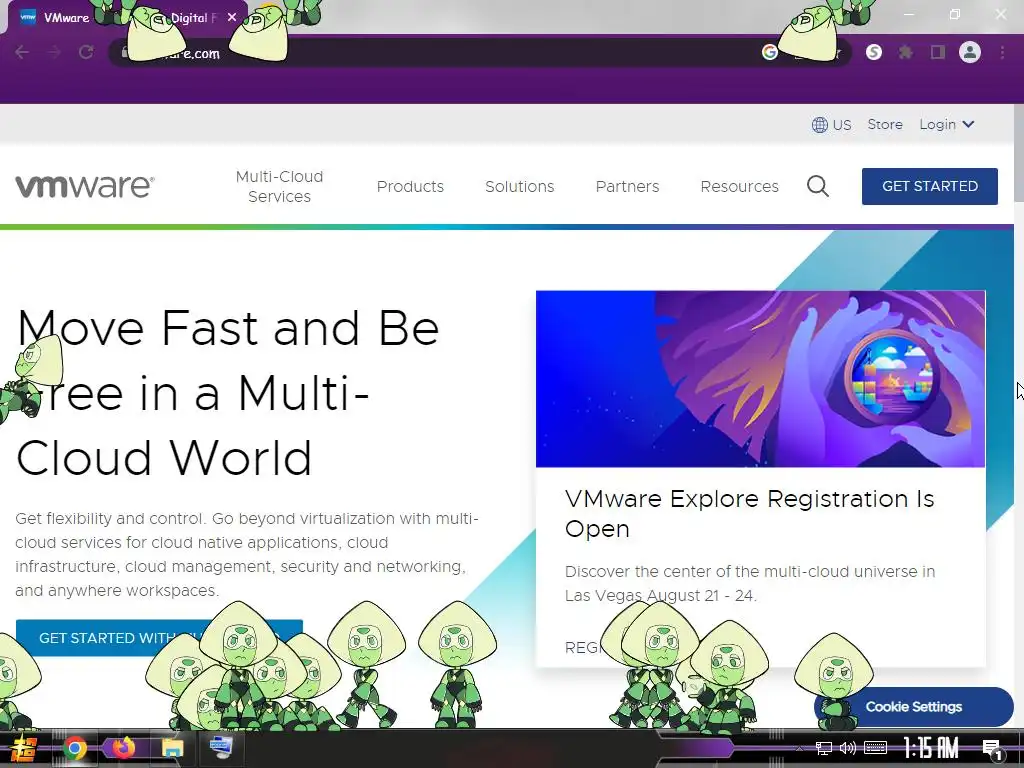
Task: Open VMware Explore Registration Is Open heading
Action: (749, 513)
